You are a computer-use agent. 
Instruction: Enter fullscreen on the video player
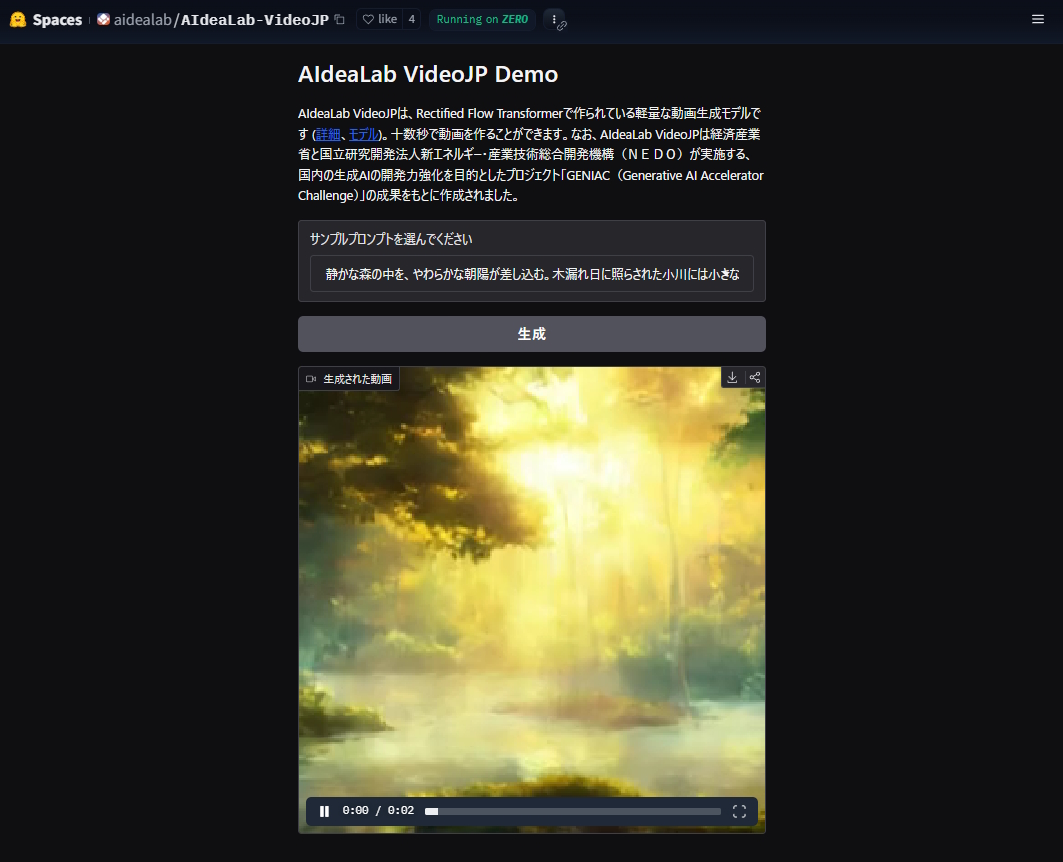[x=739, y=811]
